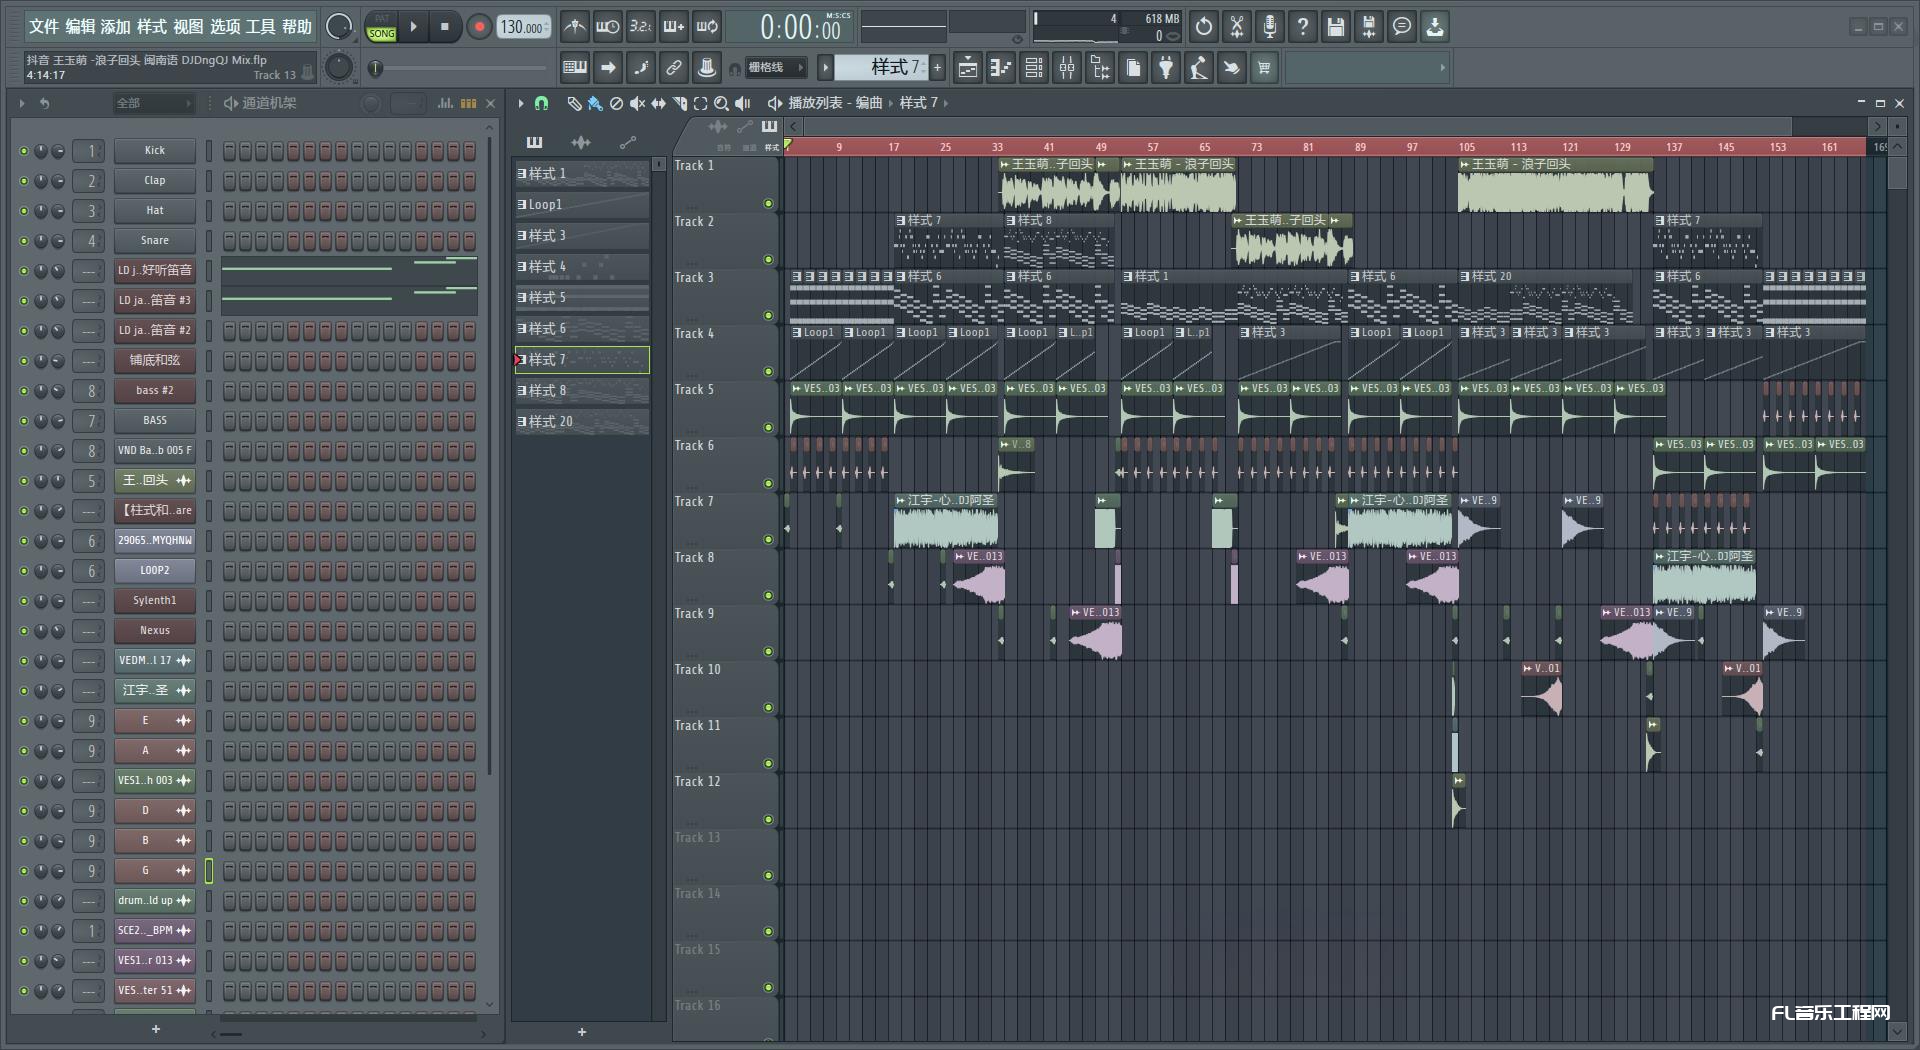Open the playlist window icon
The width and height of the screenshot is (1920, 1050).
(x=968, y=68)
